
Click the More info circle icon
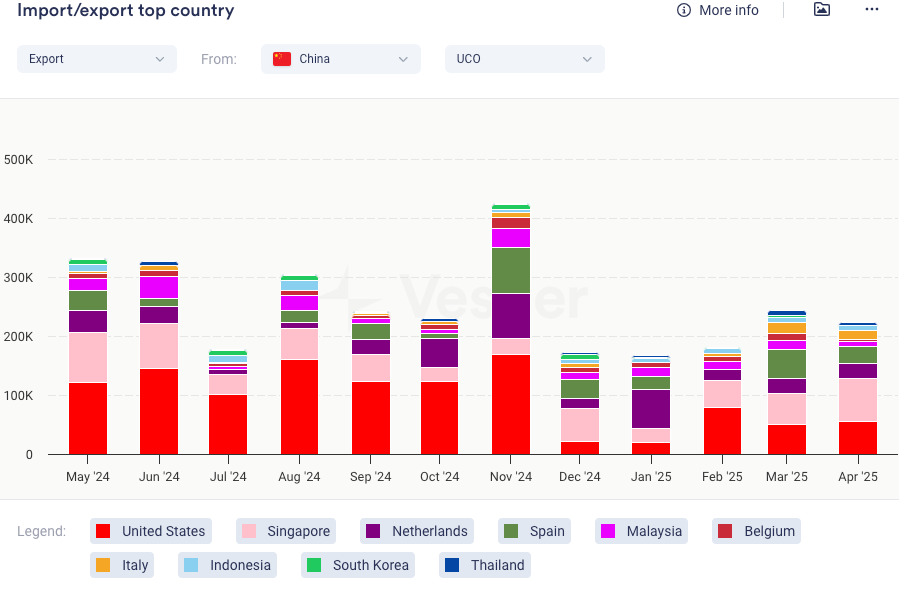point(684,10)
